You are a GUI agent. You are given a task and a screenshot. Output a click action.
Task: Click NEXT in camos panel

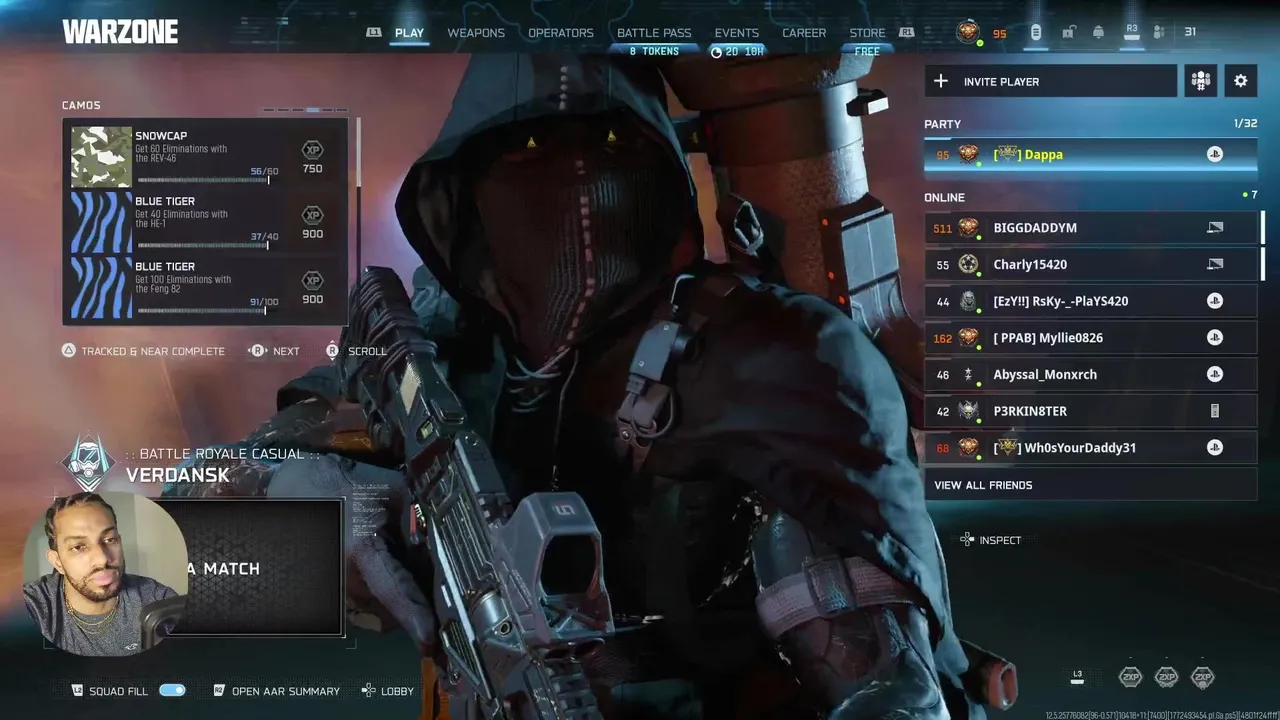pyautogui.click(x=274, y=351)
